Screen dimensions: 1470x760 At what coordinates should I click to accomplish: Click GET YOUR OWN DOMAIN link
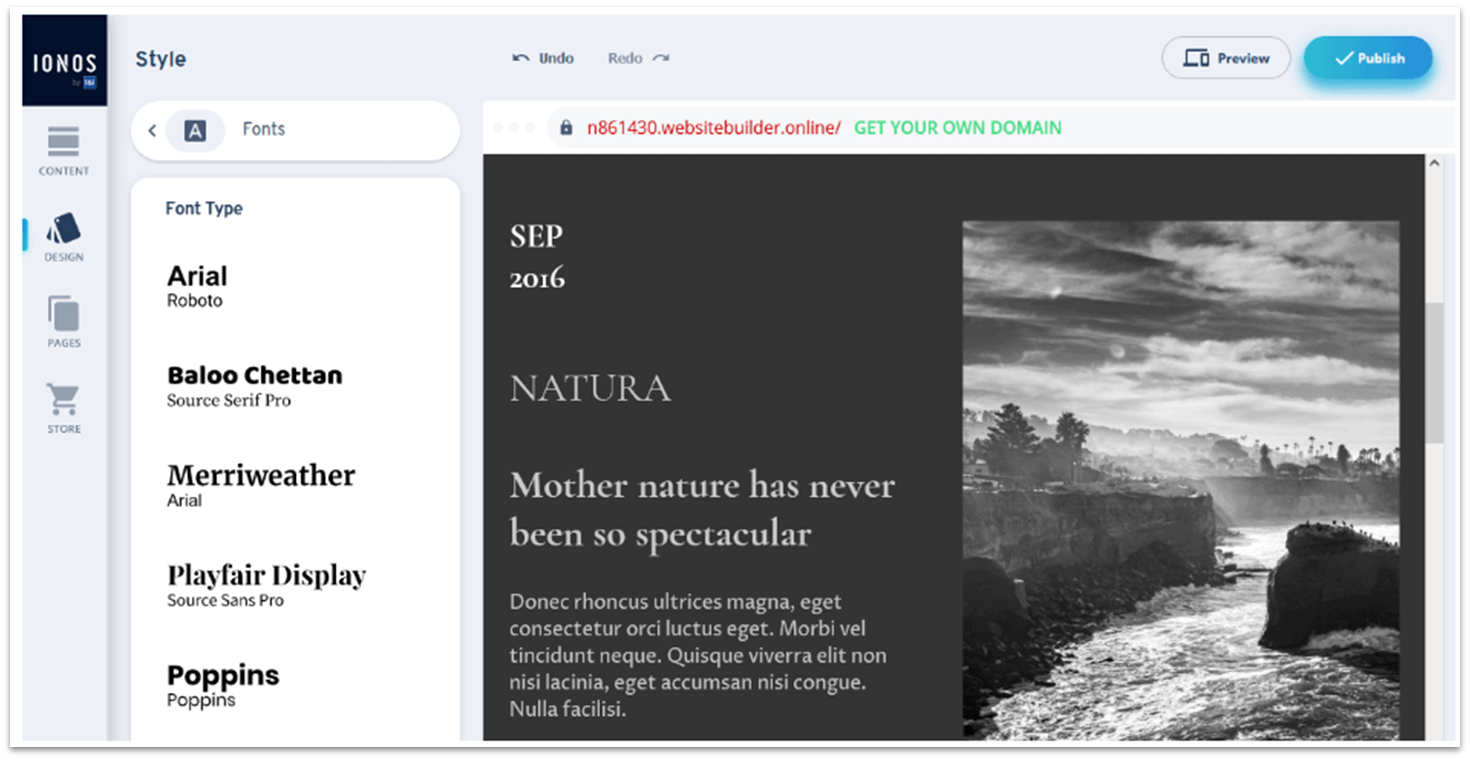click(x=957, y=128)
